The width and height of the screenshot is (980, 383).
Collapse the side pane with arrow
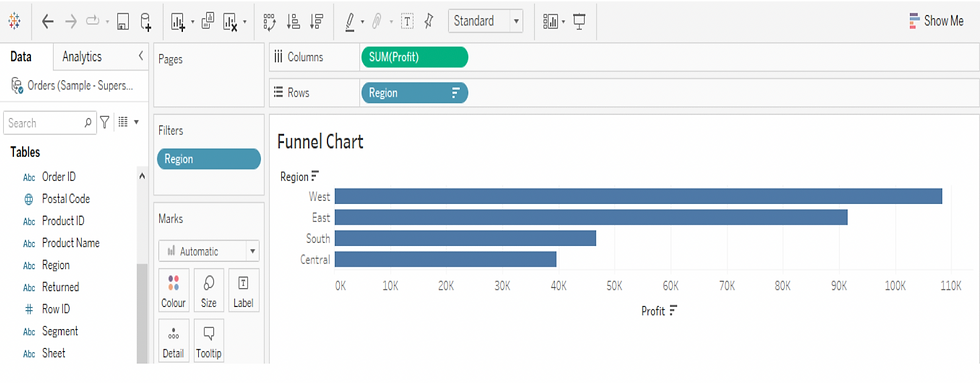pos(141,56)
